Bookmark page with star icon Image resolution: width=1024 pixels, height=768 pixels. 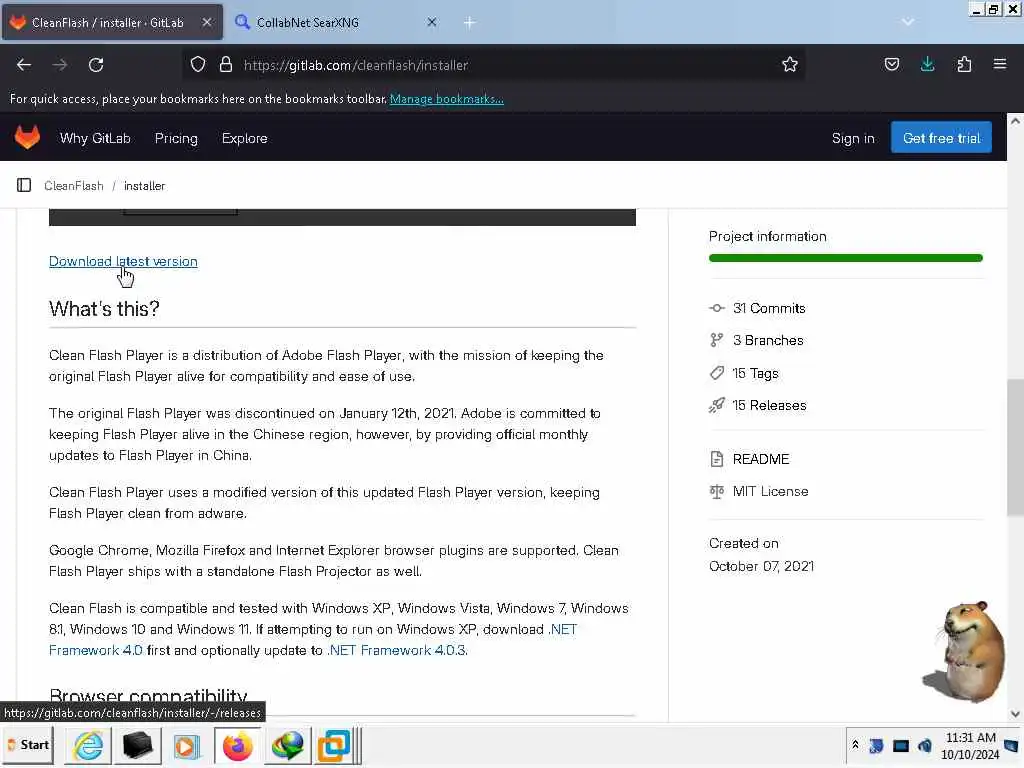coord(790,64)
